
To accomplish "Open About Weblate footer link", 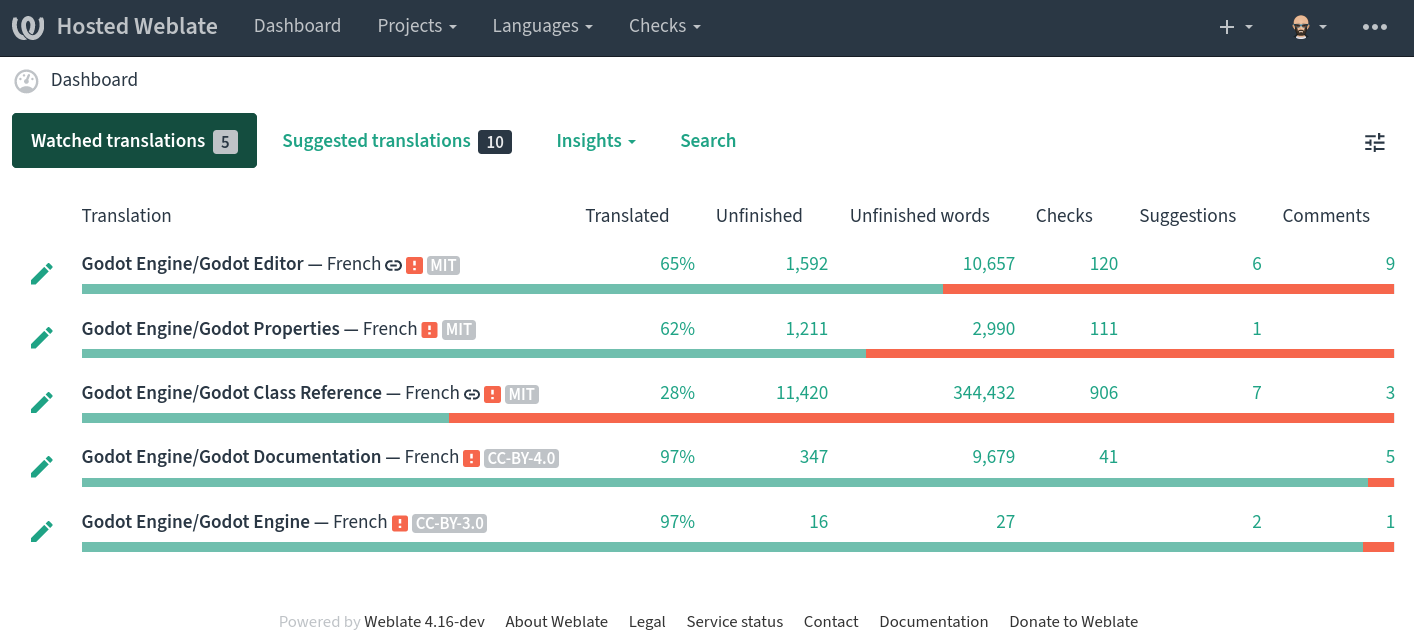I will [x=556, y=622].
